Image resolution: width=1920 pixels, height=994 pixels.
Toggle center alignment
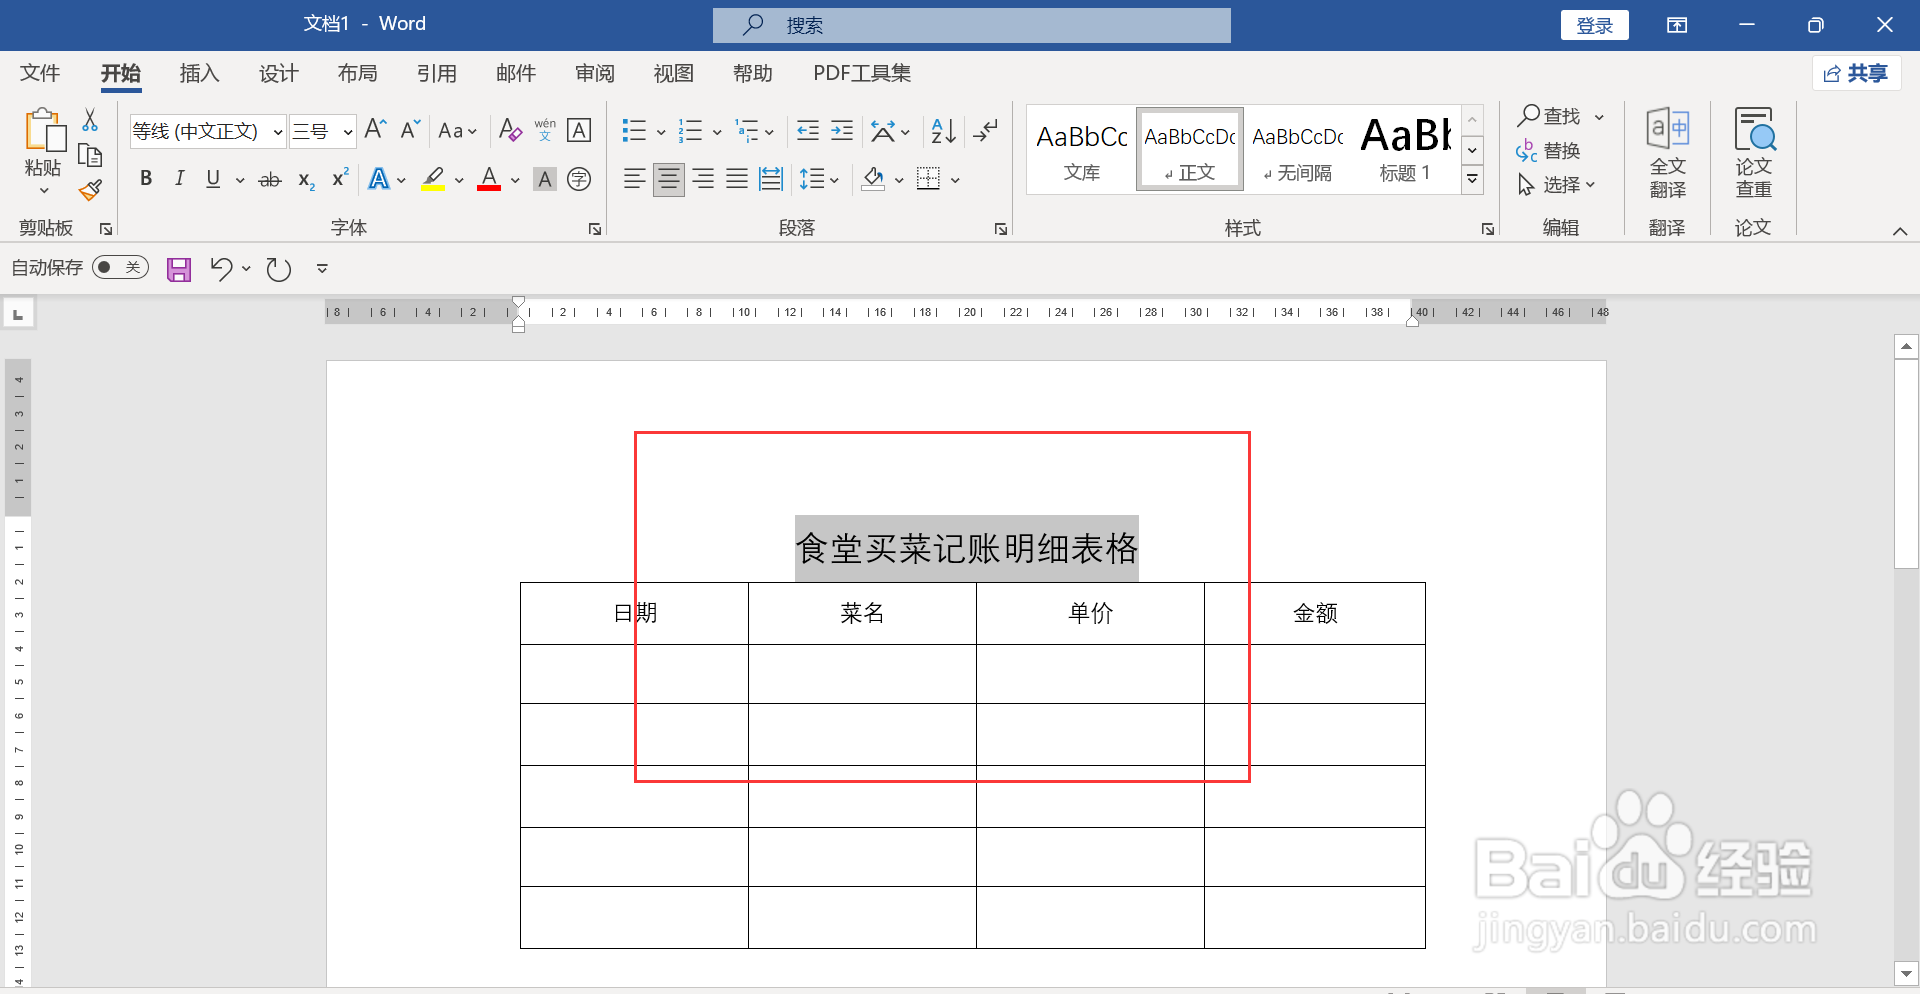(669, 179)
